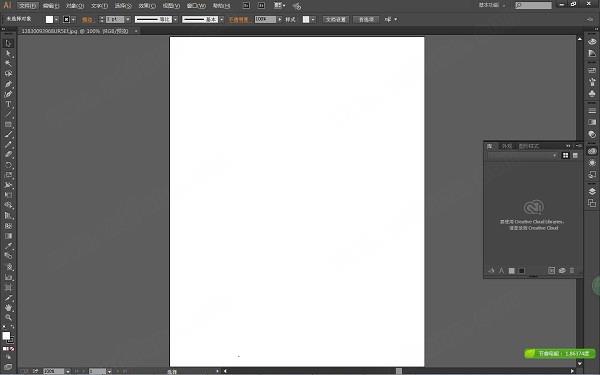600x375 pixels.
Task: Select the Rectangle tool
Action: pos(8,124)
